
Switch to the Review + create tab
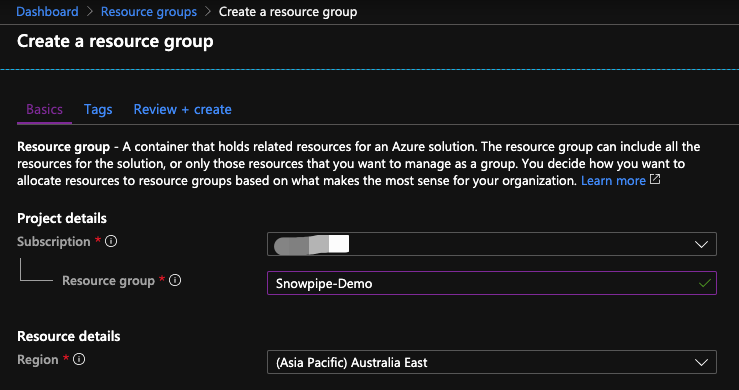tap(182, 109)
